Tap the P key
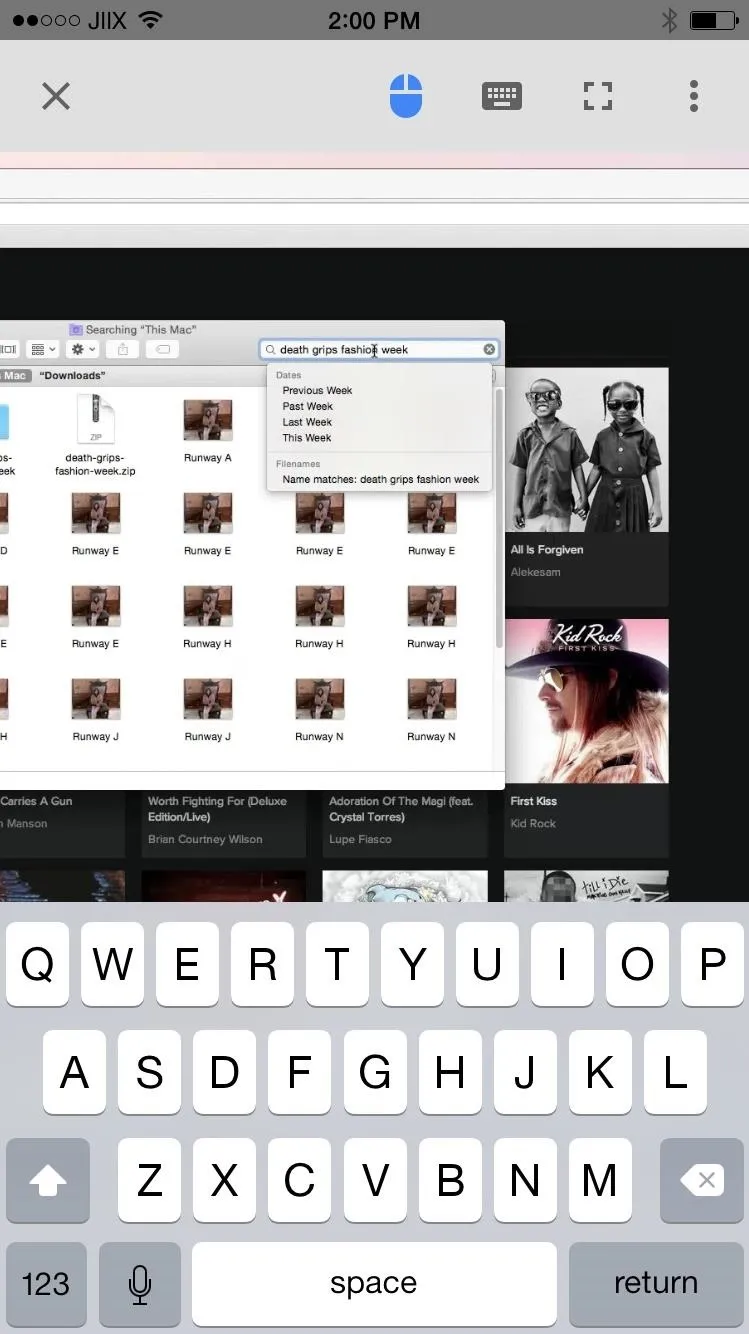Screen dimensions: 749x1334 click(712, 964)
